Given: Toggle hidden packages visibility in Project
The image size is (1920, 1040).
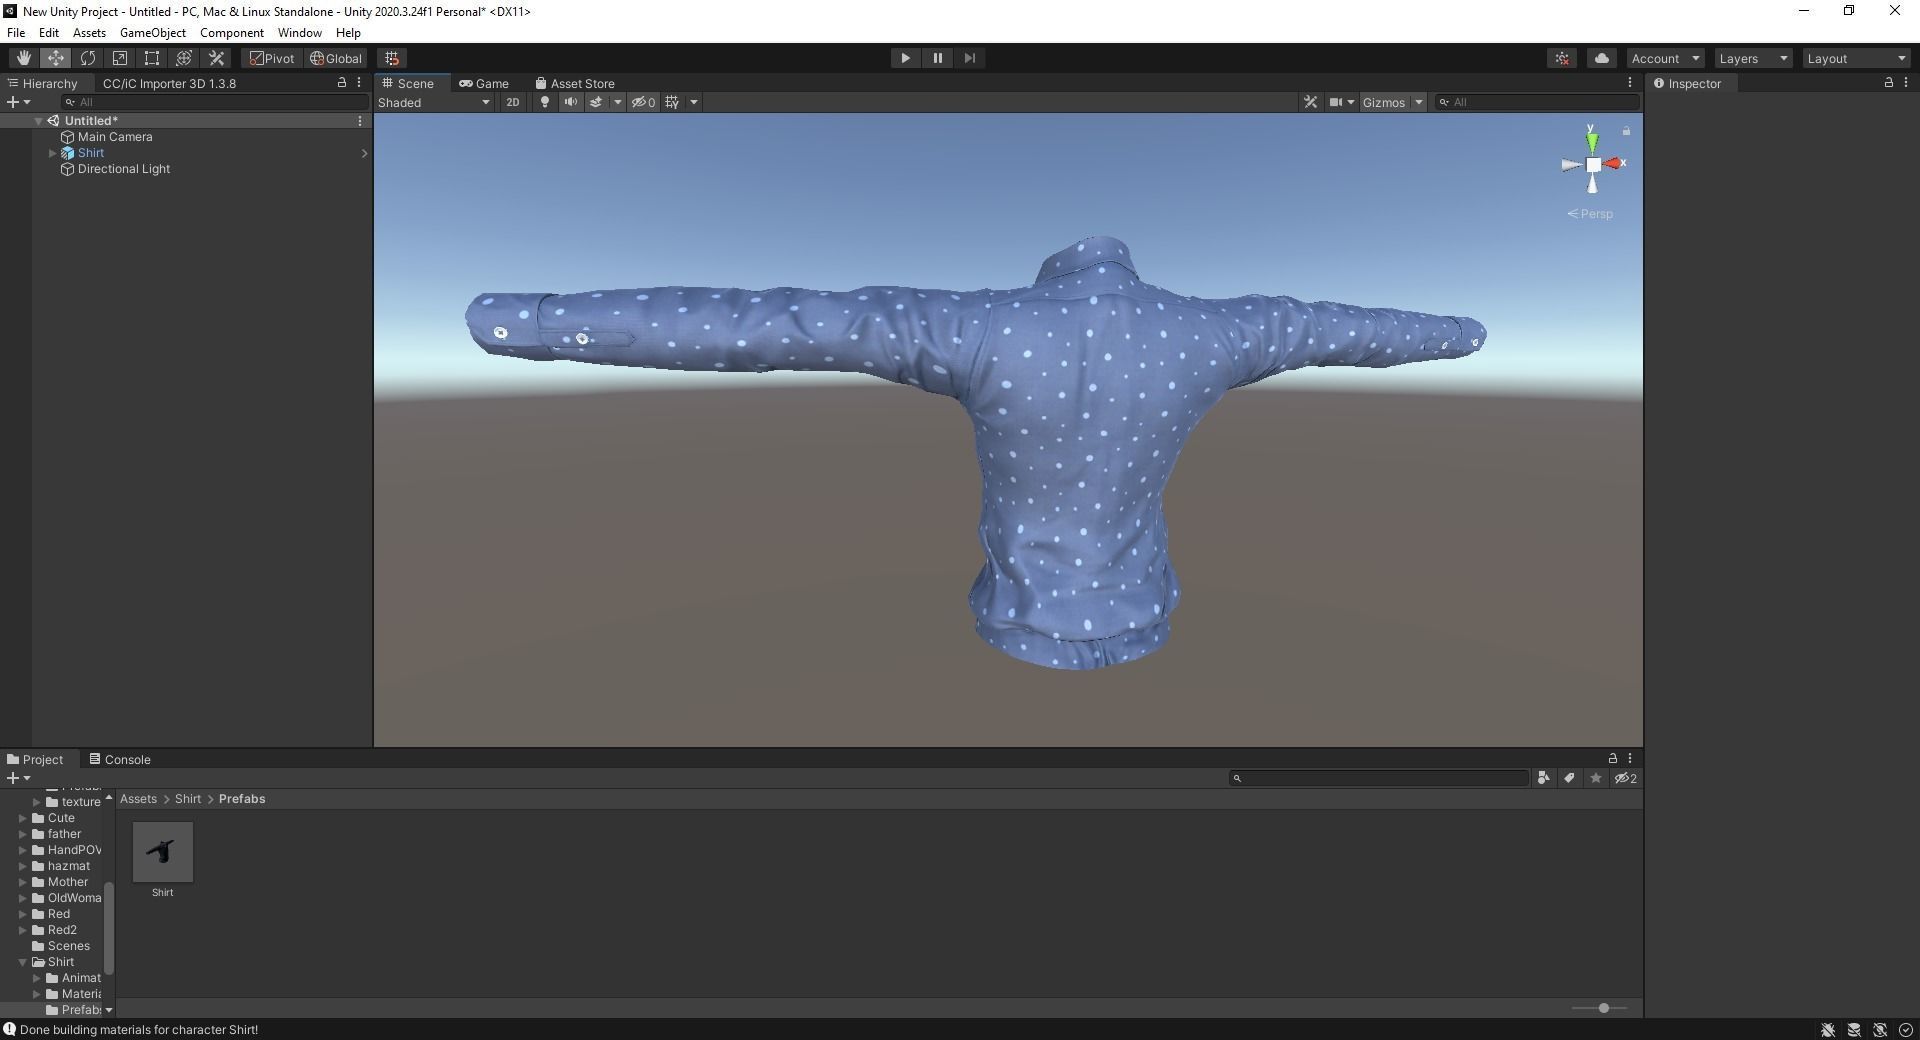Looking at the screenshot, I should click(1626, 778).
